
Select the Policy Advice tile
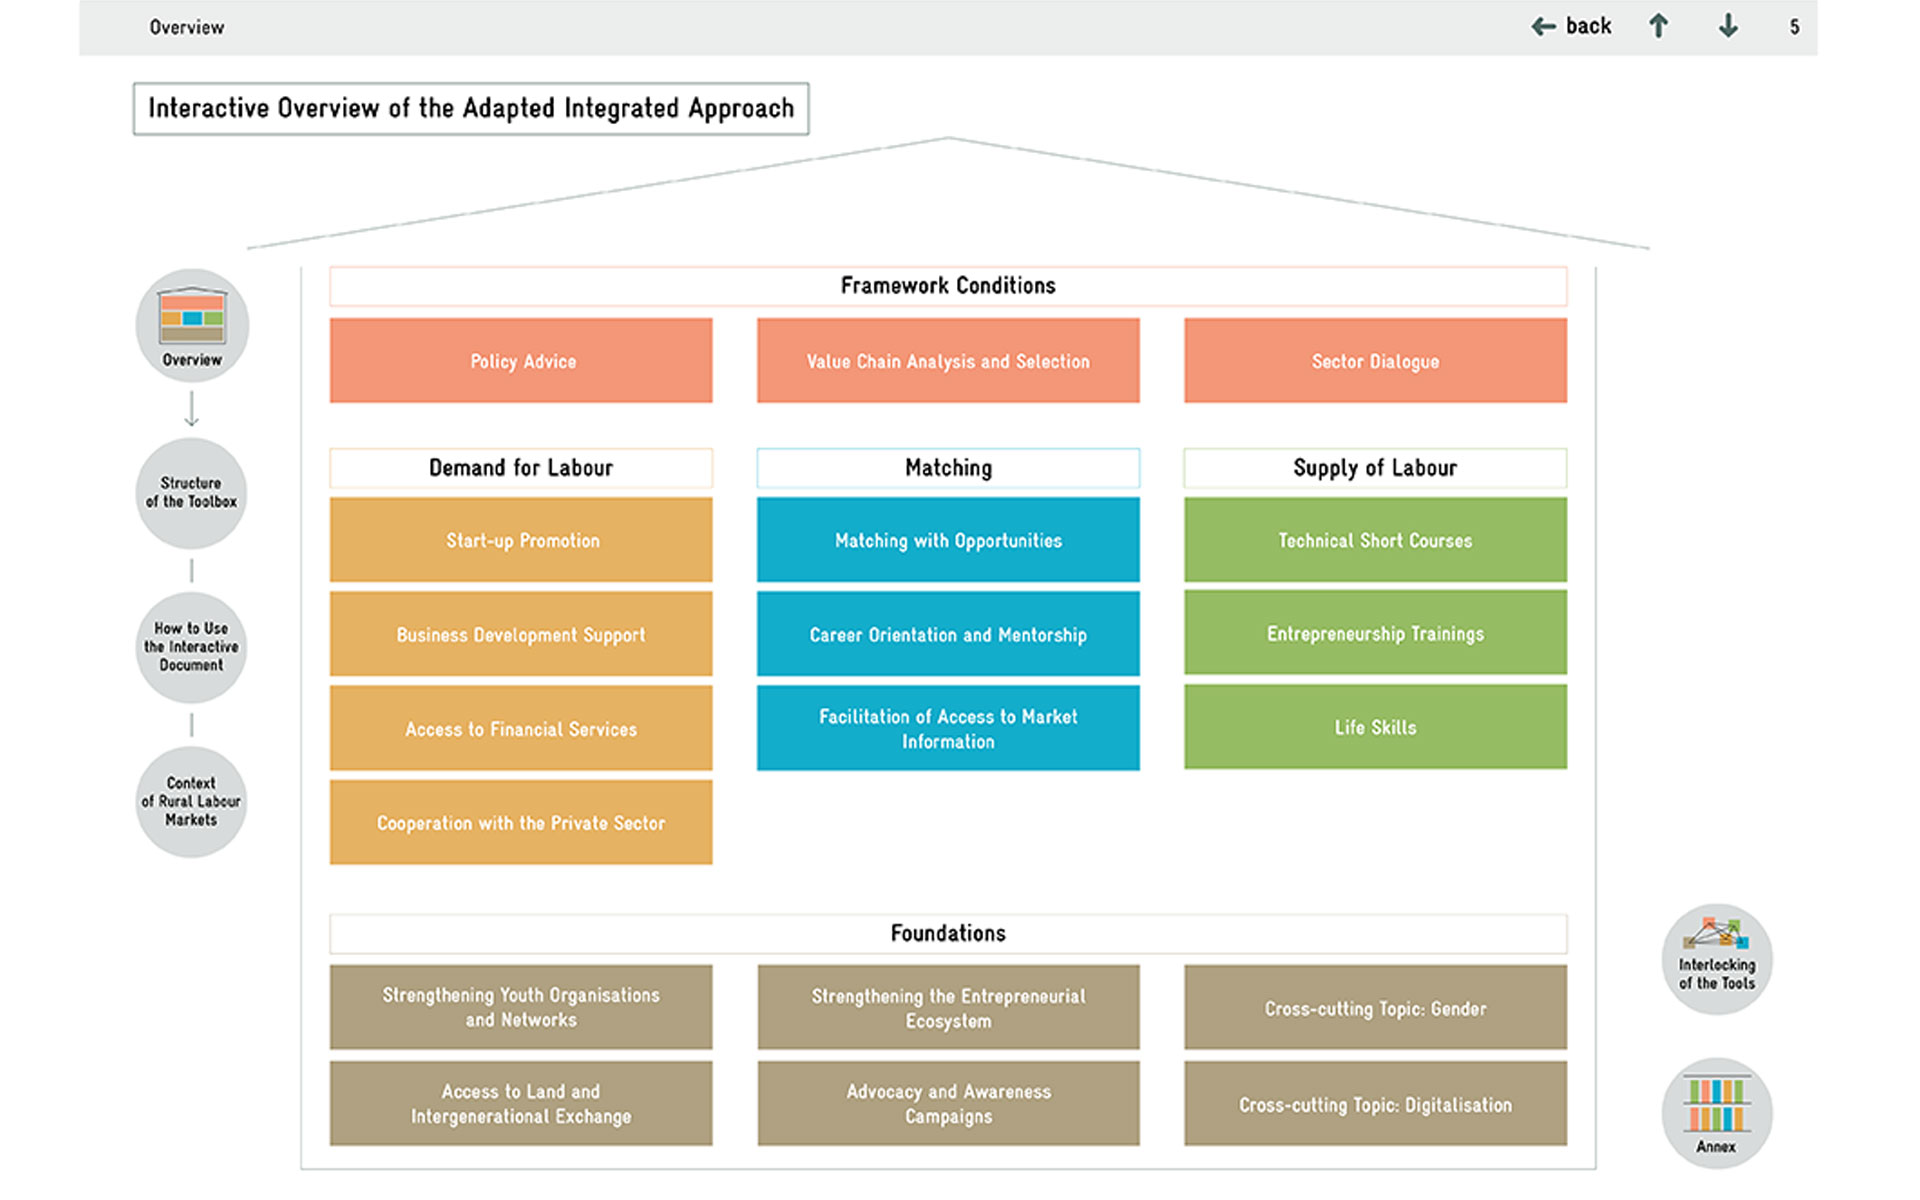click(521, 361)
